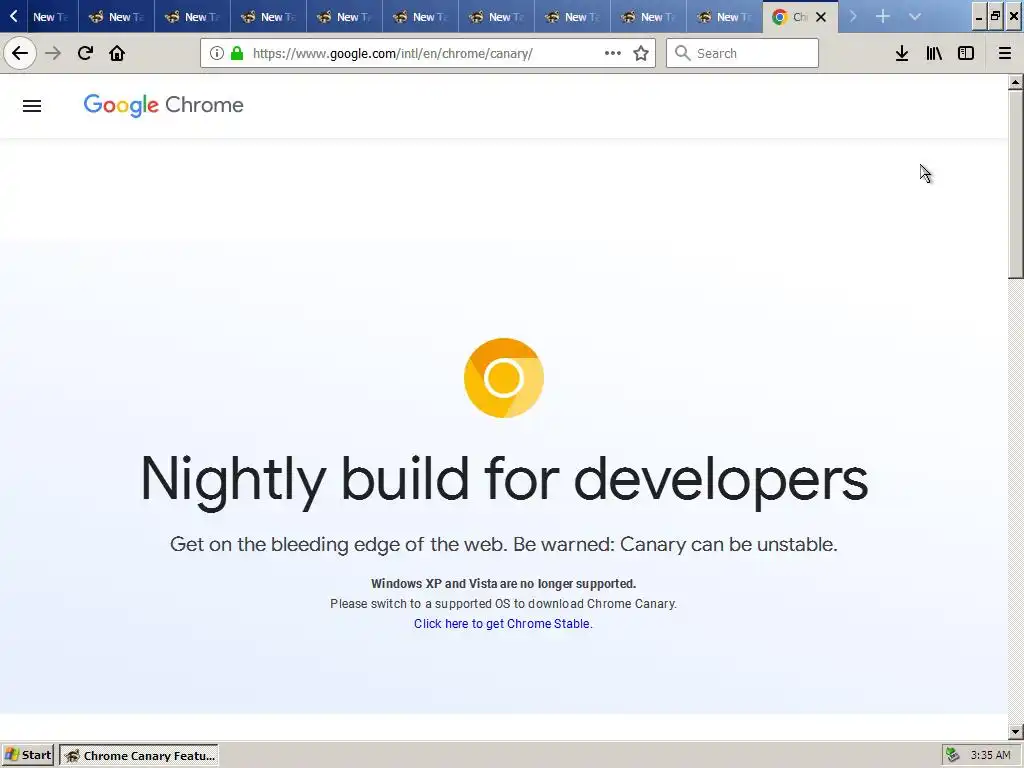
Task: Reload the current page
Action: tap(85, 53)
